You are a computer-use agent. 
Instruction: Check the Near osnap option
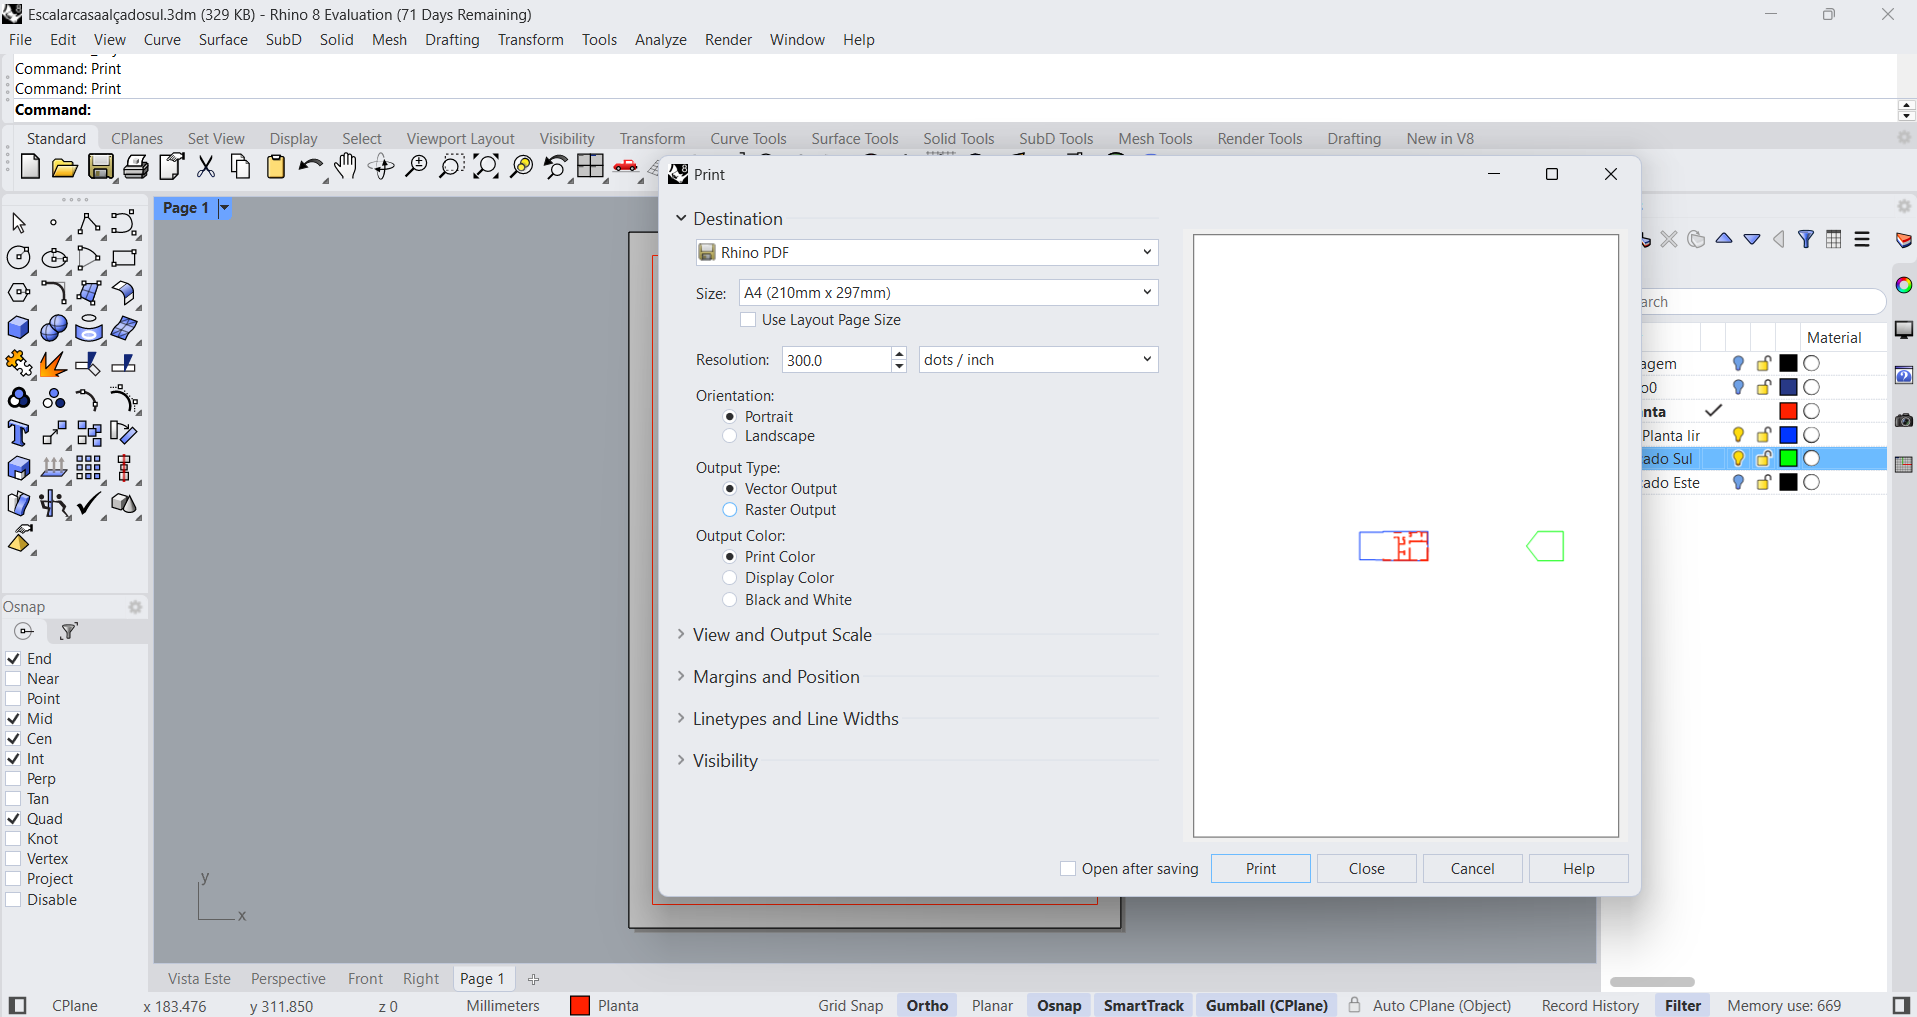point(14,679)
